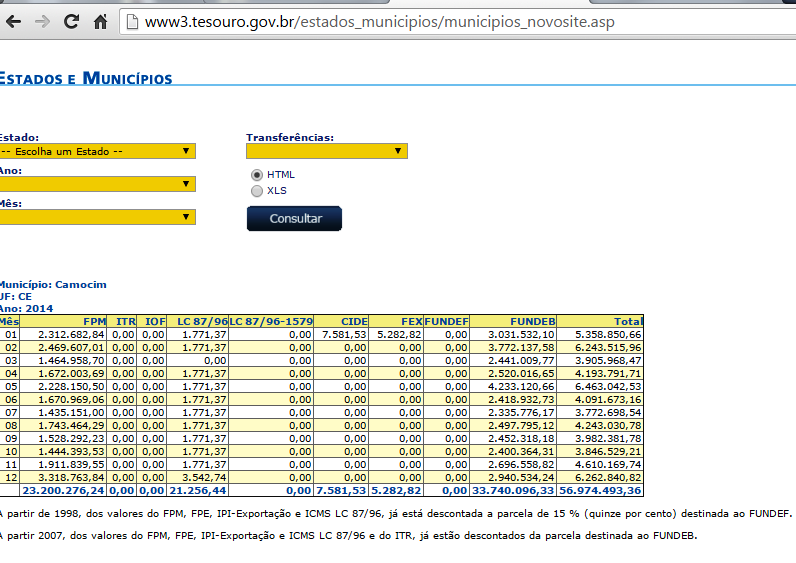Click the FUNDEF column header
This screenshot has width=796, height=563.
tap(446, 321)
